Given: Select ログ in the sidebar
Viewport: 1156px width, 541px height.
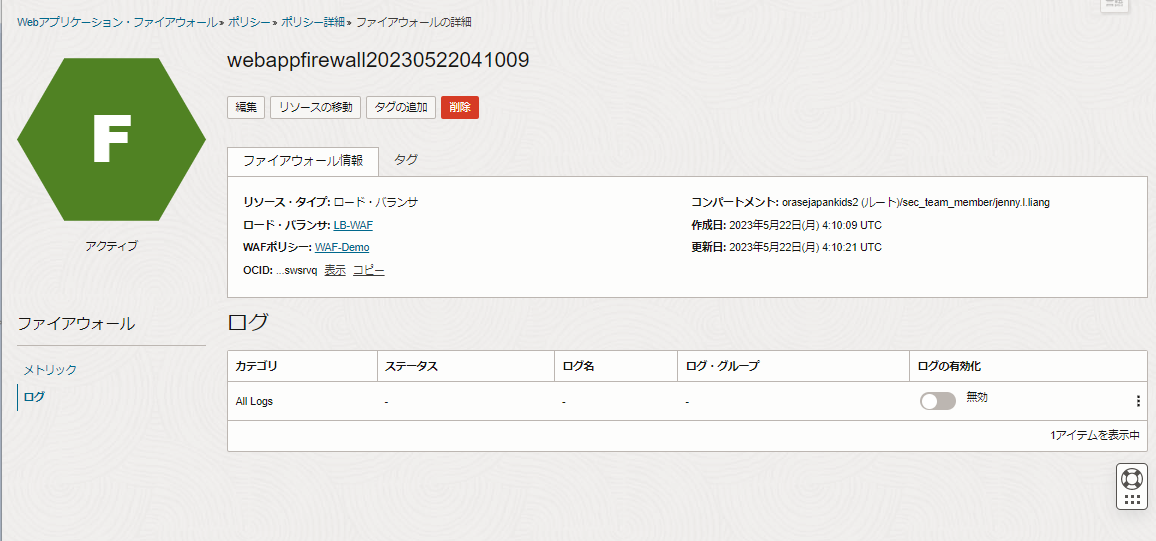Looking at the screenshot, I should 34,397.
